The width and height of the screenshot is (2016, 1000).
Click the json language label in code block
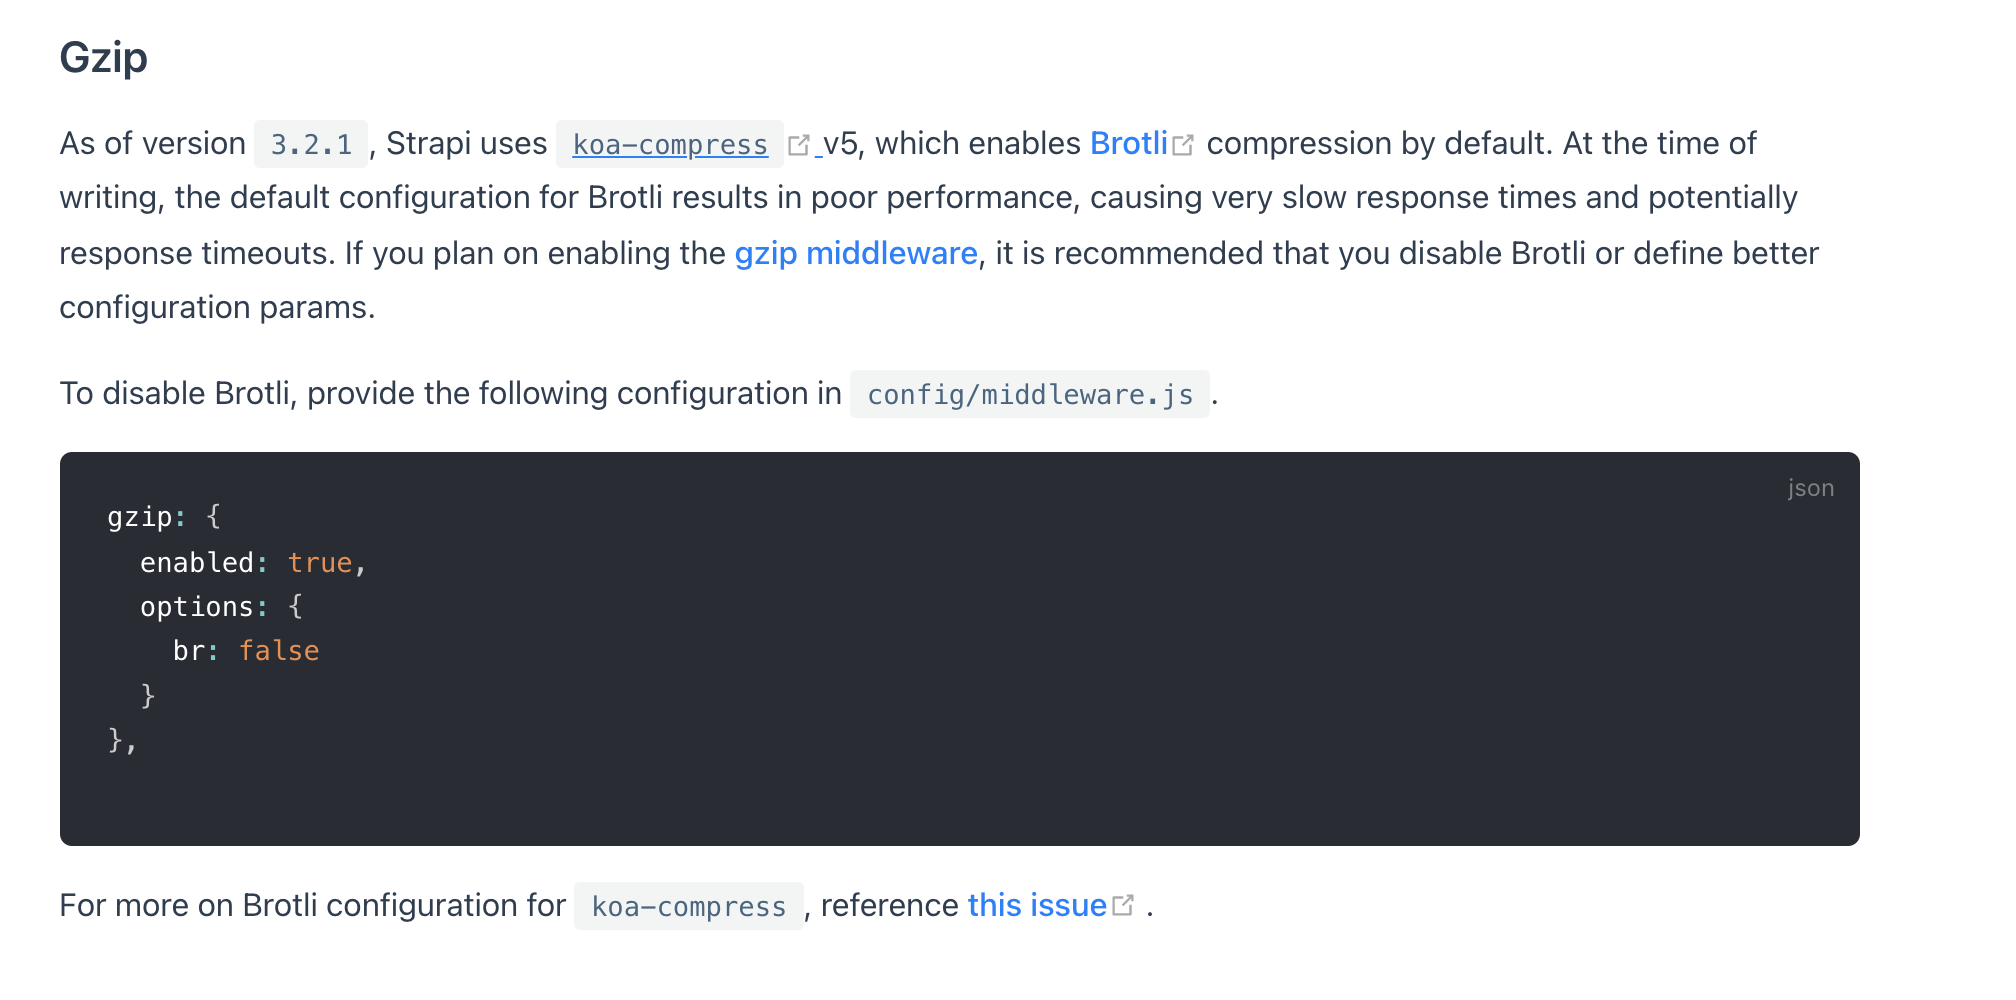pyautogui.click(x=1810, y=488)
